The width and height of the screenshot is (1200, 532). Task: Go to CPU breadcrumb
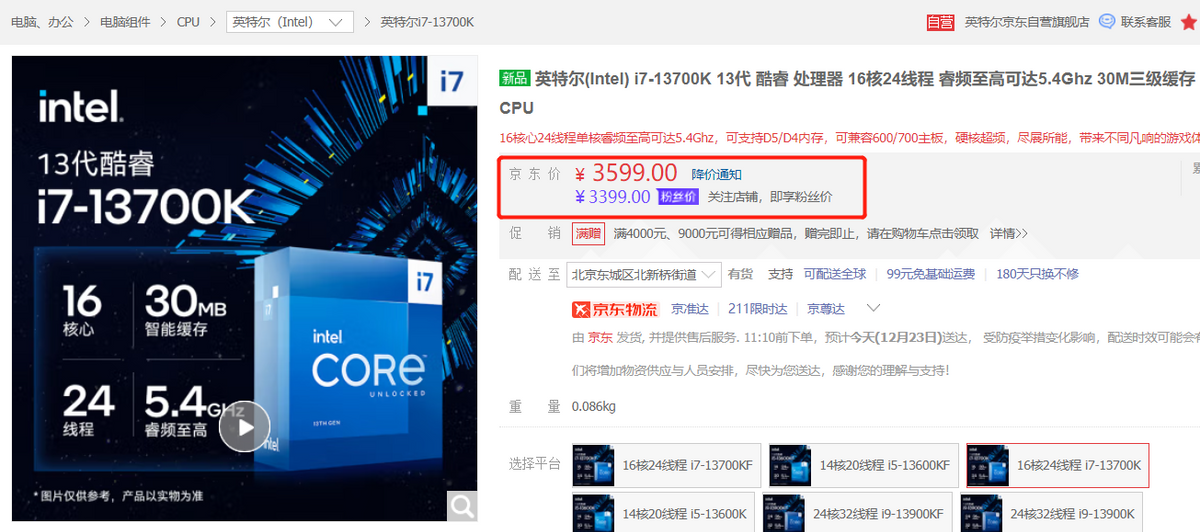click(x=188, y=22)
